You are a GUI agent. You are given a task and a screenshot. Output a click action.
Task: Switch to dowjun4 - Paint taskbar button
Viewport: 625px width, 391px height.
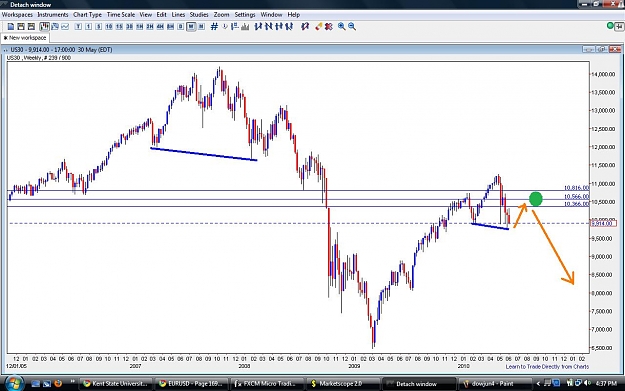[x=494, y=383]
